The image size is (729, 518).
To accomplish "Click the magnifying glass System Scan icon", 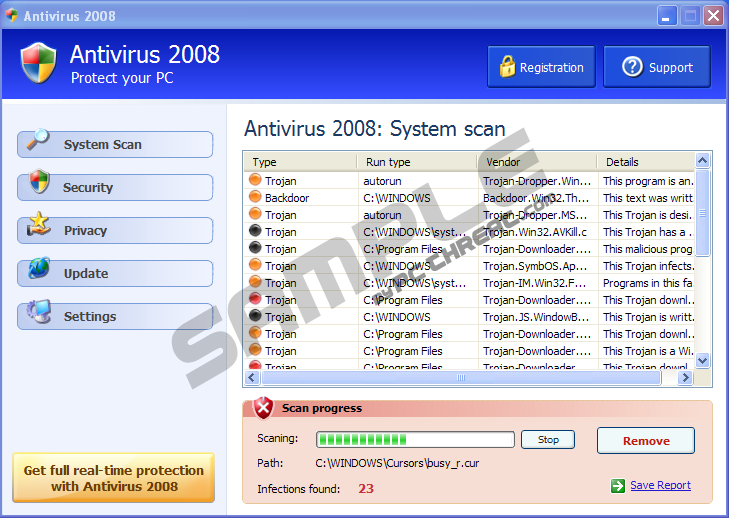I will click(x=38, y=139).
